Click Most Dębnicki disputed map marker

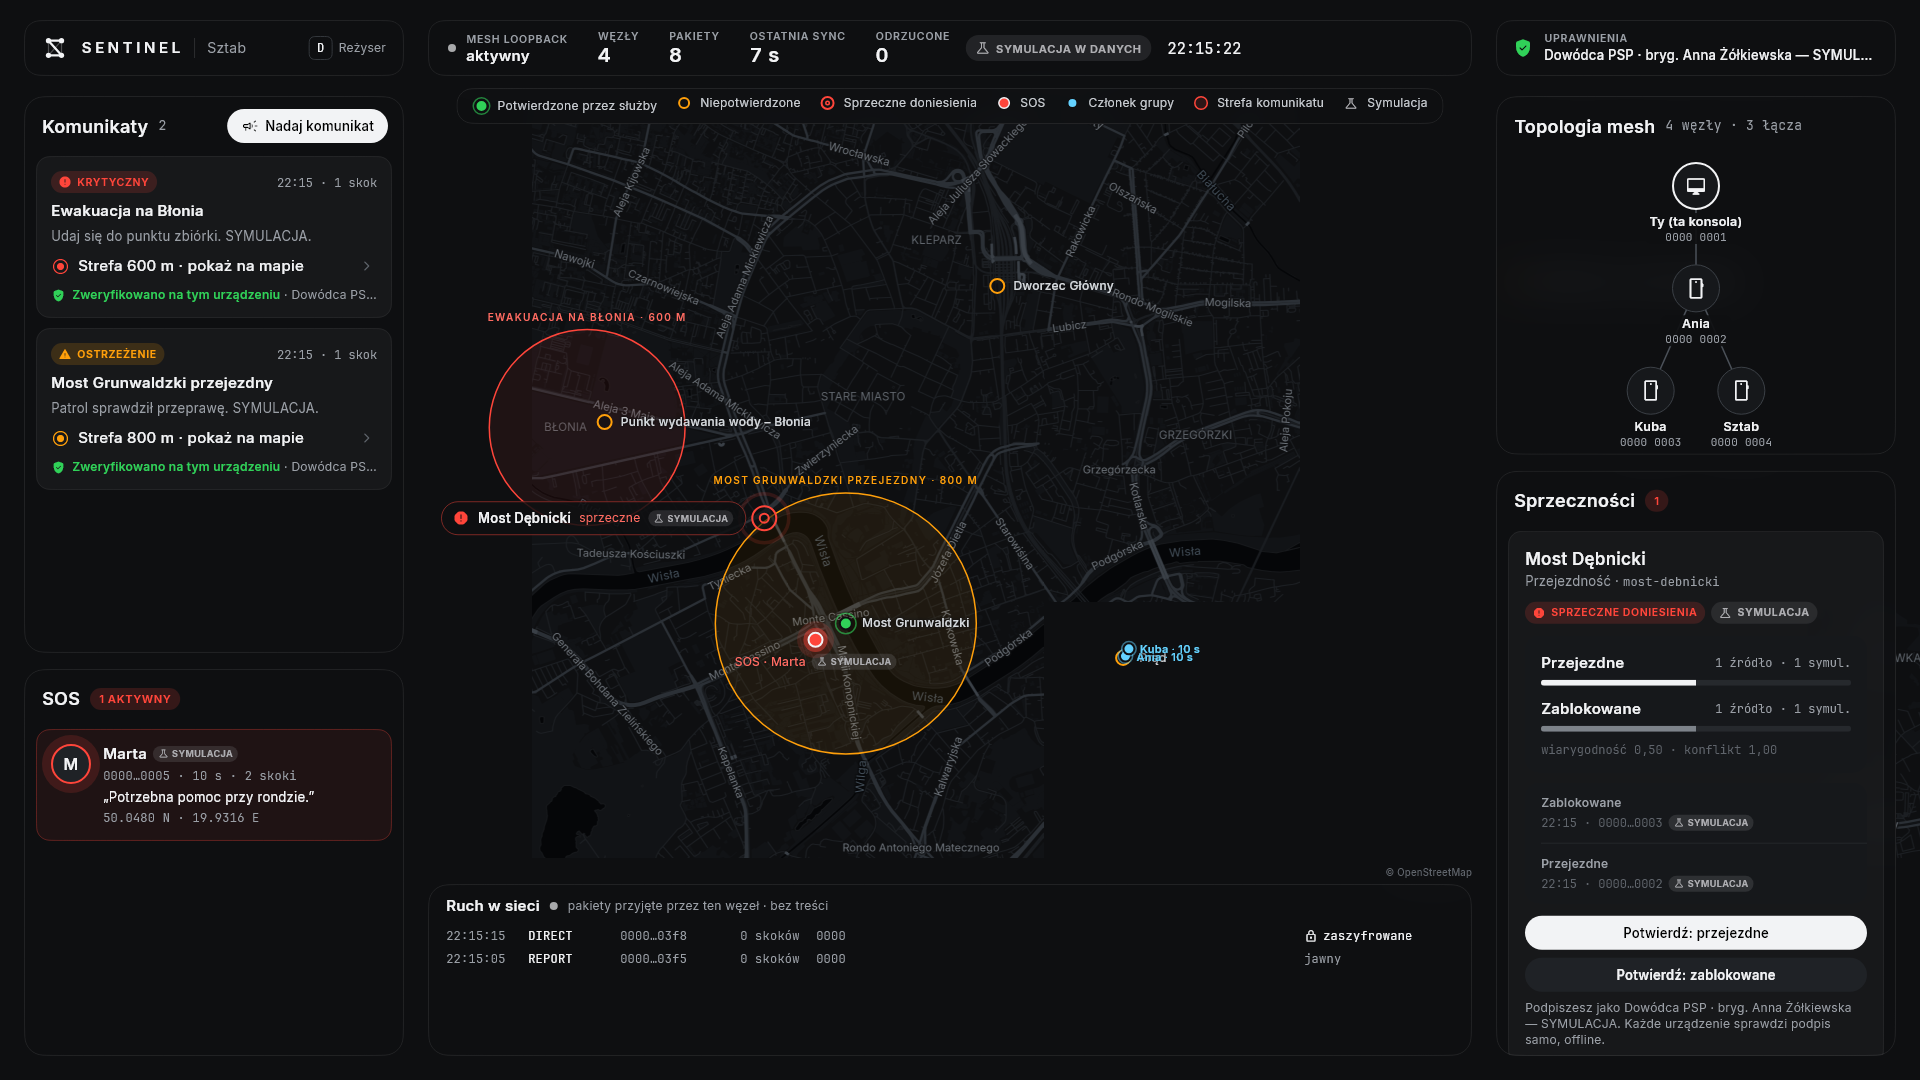coord(764,518)
